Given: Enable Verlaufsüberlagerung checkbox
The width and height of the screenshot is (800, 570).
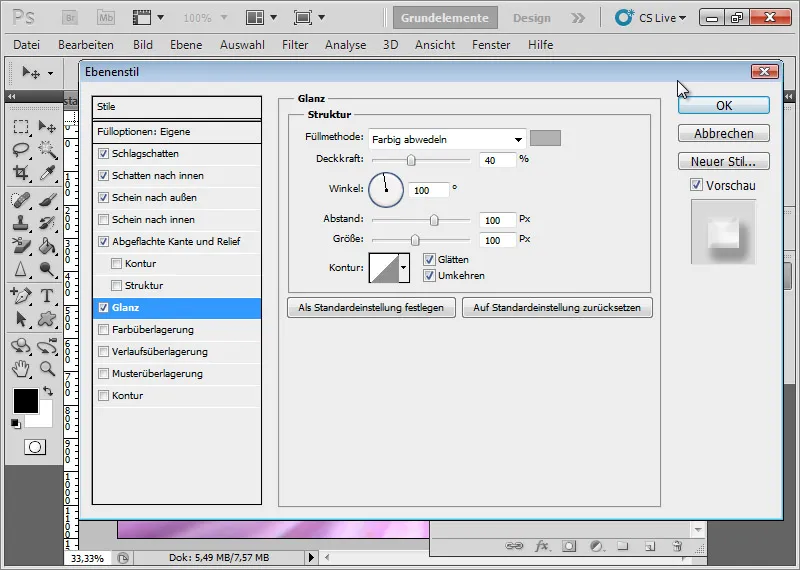Looking at the screenshot, I should click(x=104, y=352).
